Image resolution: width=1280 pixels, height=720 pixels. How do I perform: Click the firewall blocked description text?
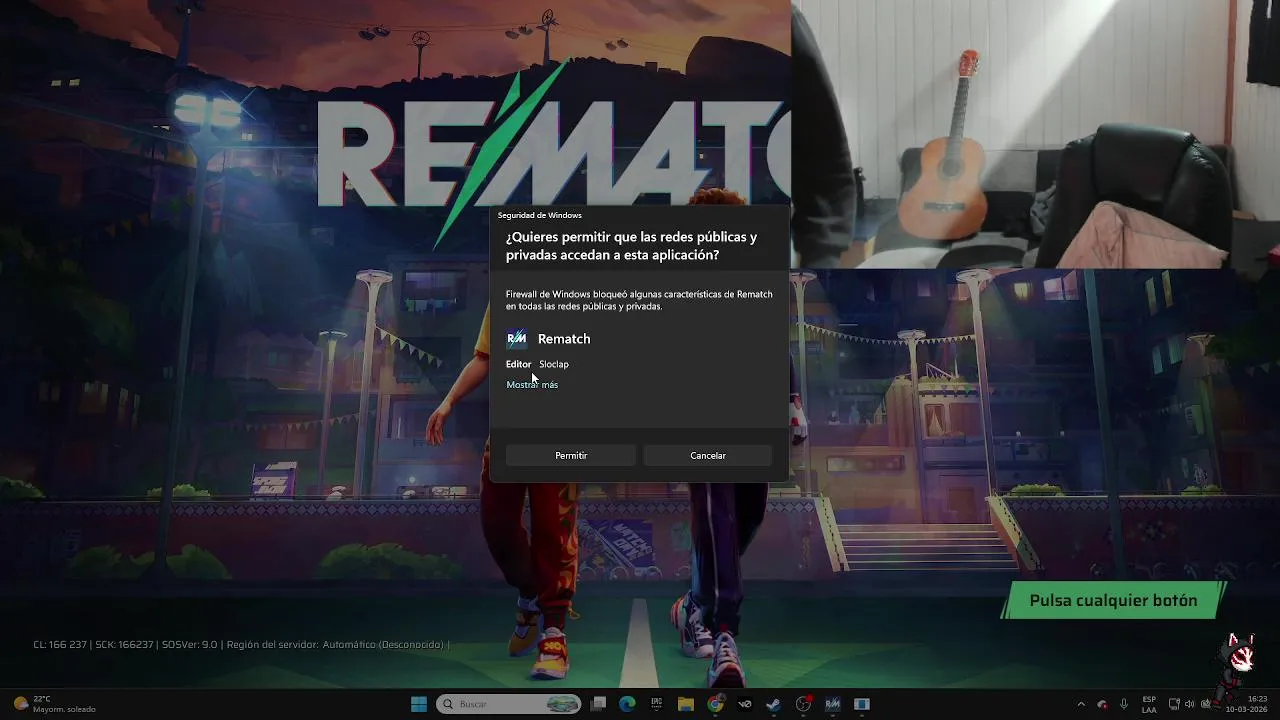pos(639,300)
